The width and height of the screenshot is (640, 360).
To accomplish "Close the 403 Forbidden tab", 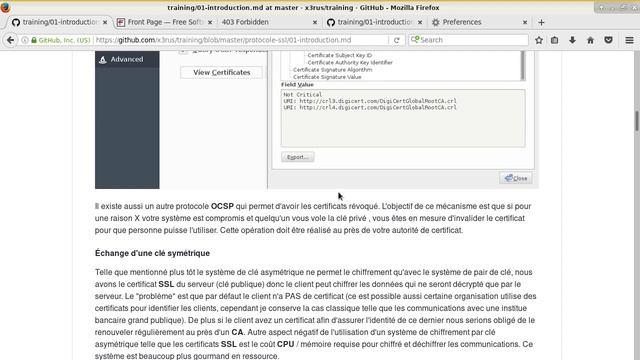I will tap(315, 22).
